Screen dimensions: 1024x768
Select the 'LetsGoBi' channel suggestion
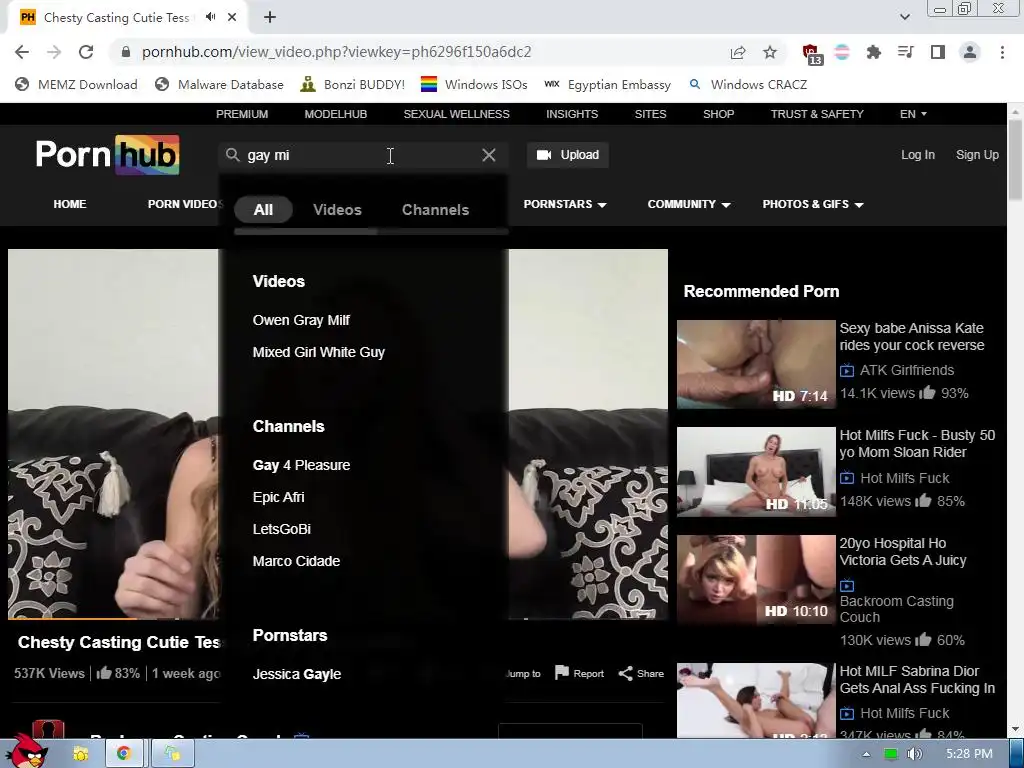coord(281,529)
